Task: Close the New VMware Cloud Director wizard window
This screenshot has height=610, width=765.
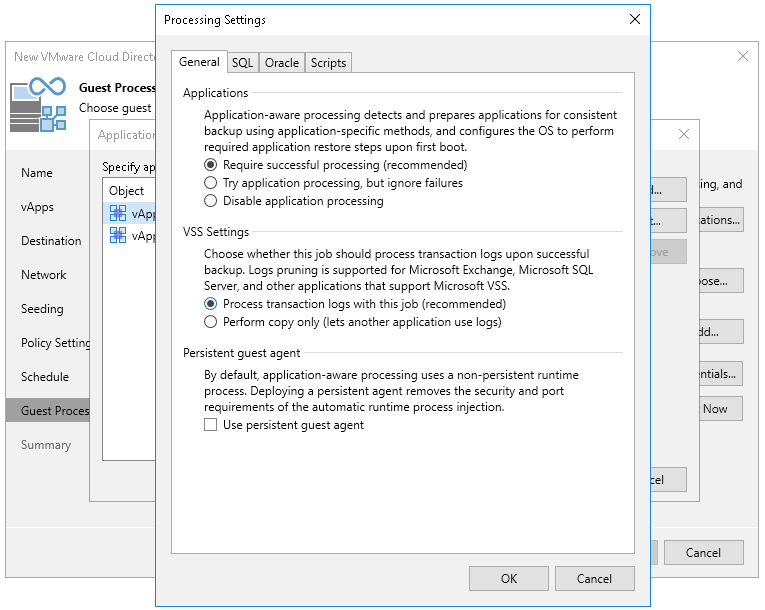Action: (743, 56)
